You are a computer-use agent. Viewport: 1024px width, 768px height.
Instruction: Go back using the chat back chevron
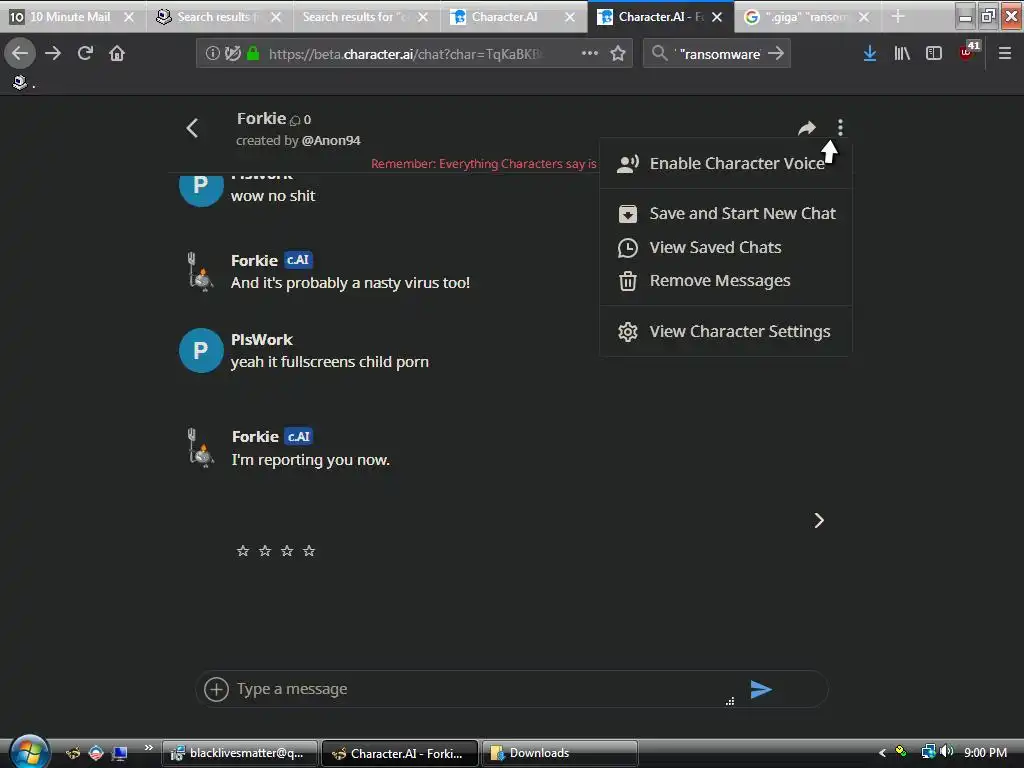[x=192, y=128]
